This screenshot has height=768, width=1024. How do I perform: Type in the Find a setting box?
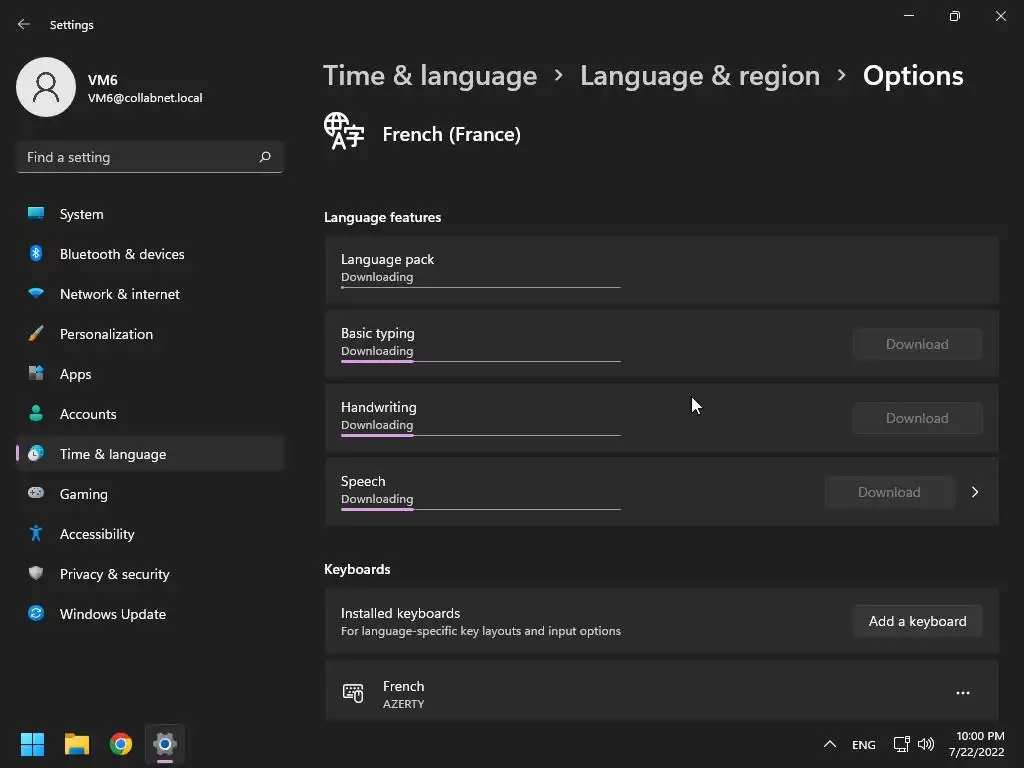[x=138, y=157]
